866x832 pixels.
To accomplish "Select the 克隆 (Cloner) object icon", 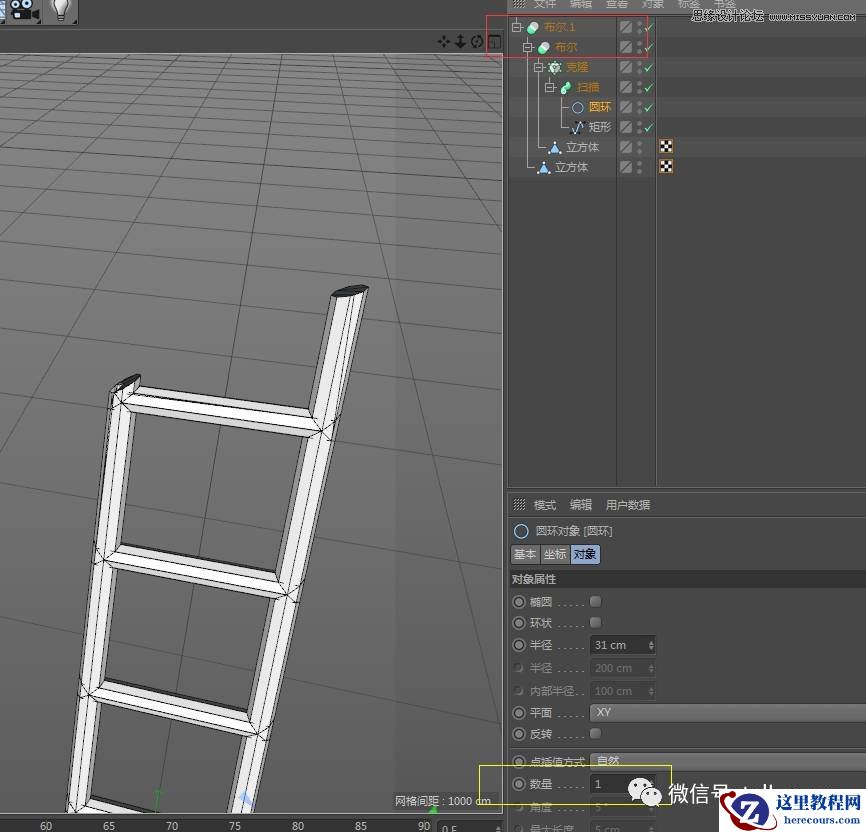I will click(555, 66).
